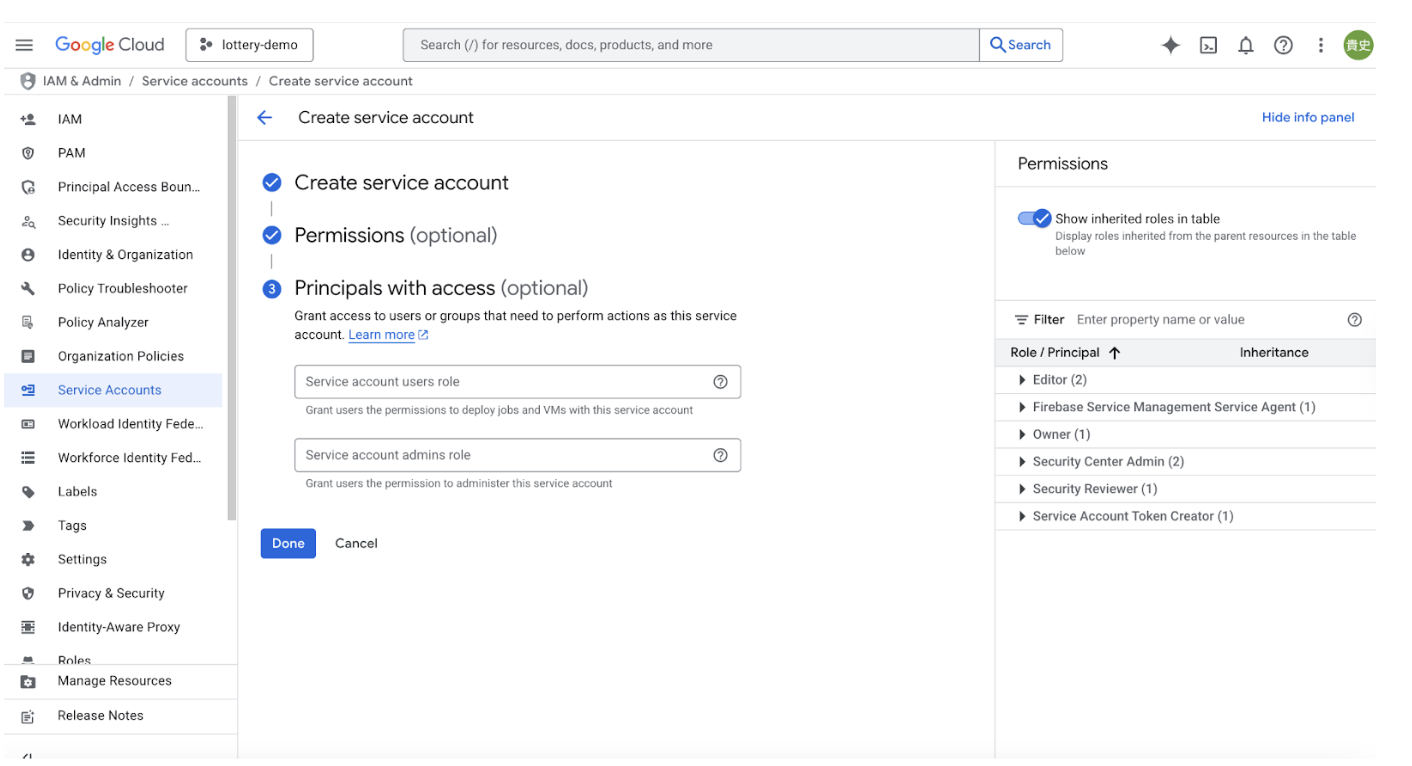Go back using the left arrow icon
The height and width of the screenshot is (766, 1412).
tap(265, 118)
